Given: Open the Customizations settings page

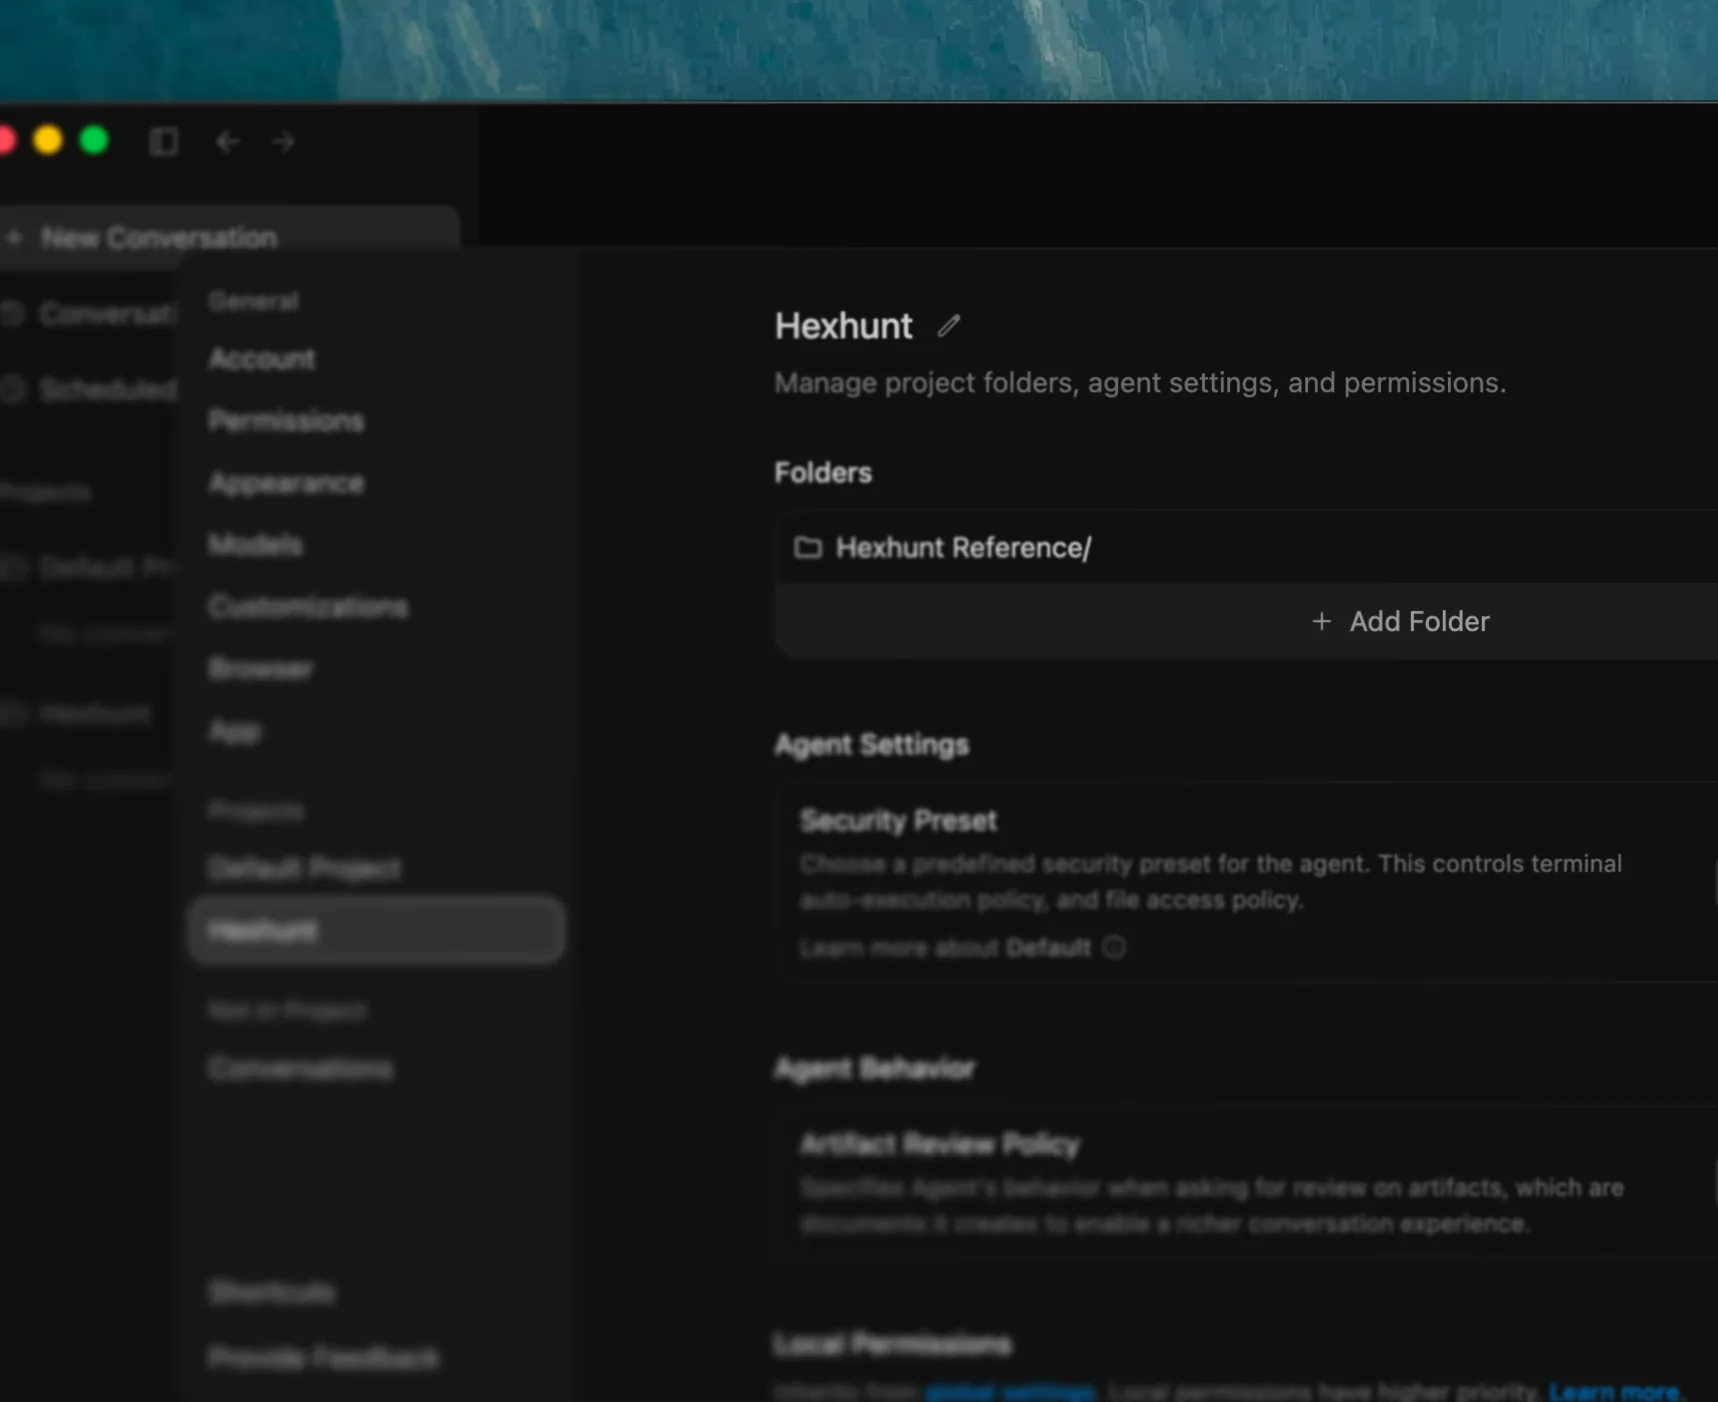Looking at the screenshot, I should click(x=308, y=607).
